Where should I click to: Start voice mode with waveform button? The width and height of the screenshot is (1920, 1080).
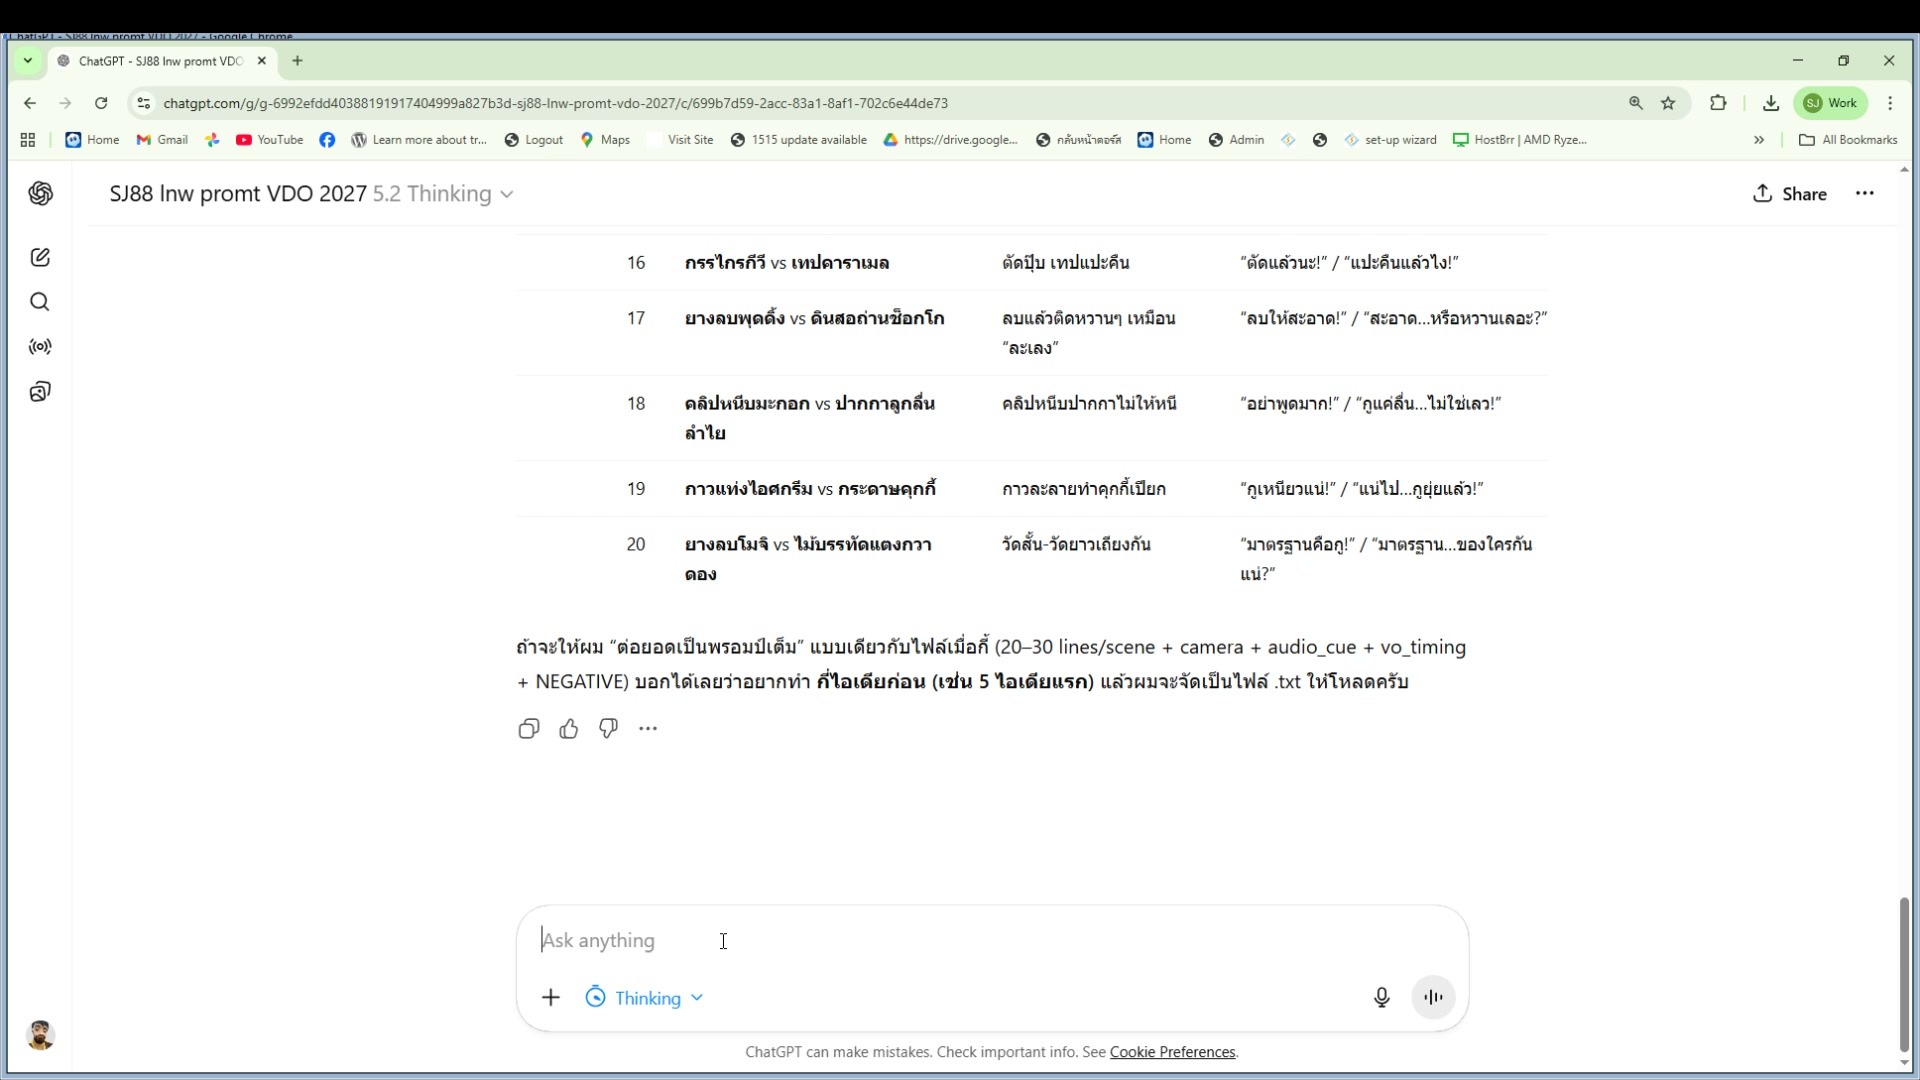(x=1433, y=997)
